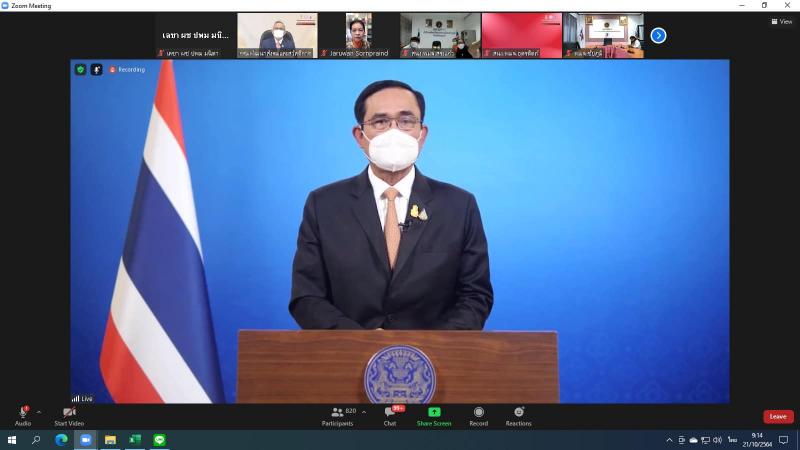Image resolution: width=800 pixels, height=450 pixels.
Task: Show hidden system tray icons
Action: coord(669,440)
